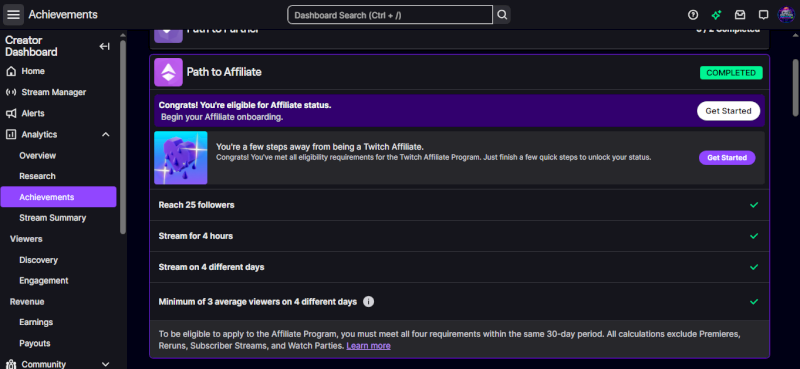Viewport: 800px width, 369px height.
Task: Click the Path to Affiliate badge icon
Action: click(x=168, y=72)
